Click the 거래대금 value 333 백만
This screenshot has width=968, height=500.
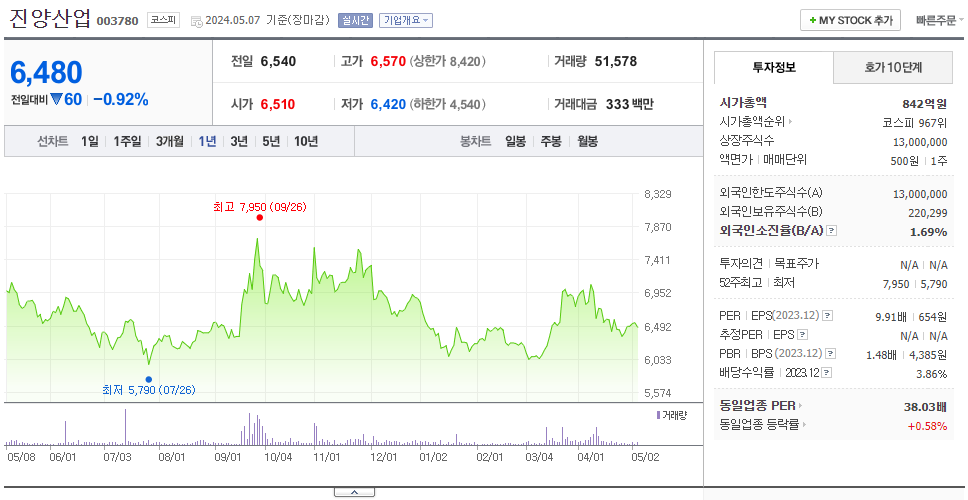pos(630,104)
